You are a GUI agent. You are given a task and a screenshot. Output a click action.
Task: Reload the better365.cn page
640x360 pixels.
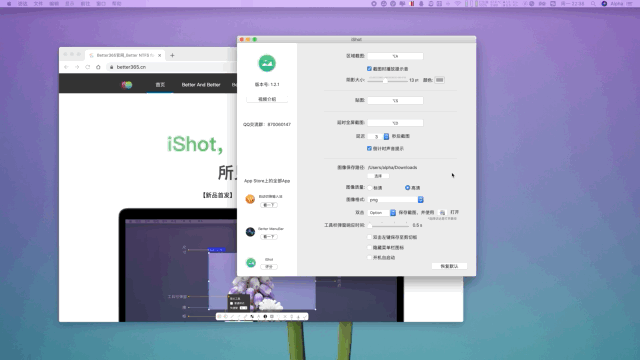pyautogui.click(x=87, y=67)
